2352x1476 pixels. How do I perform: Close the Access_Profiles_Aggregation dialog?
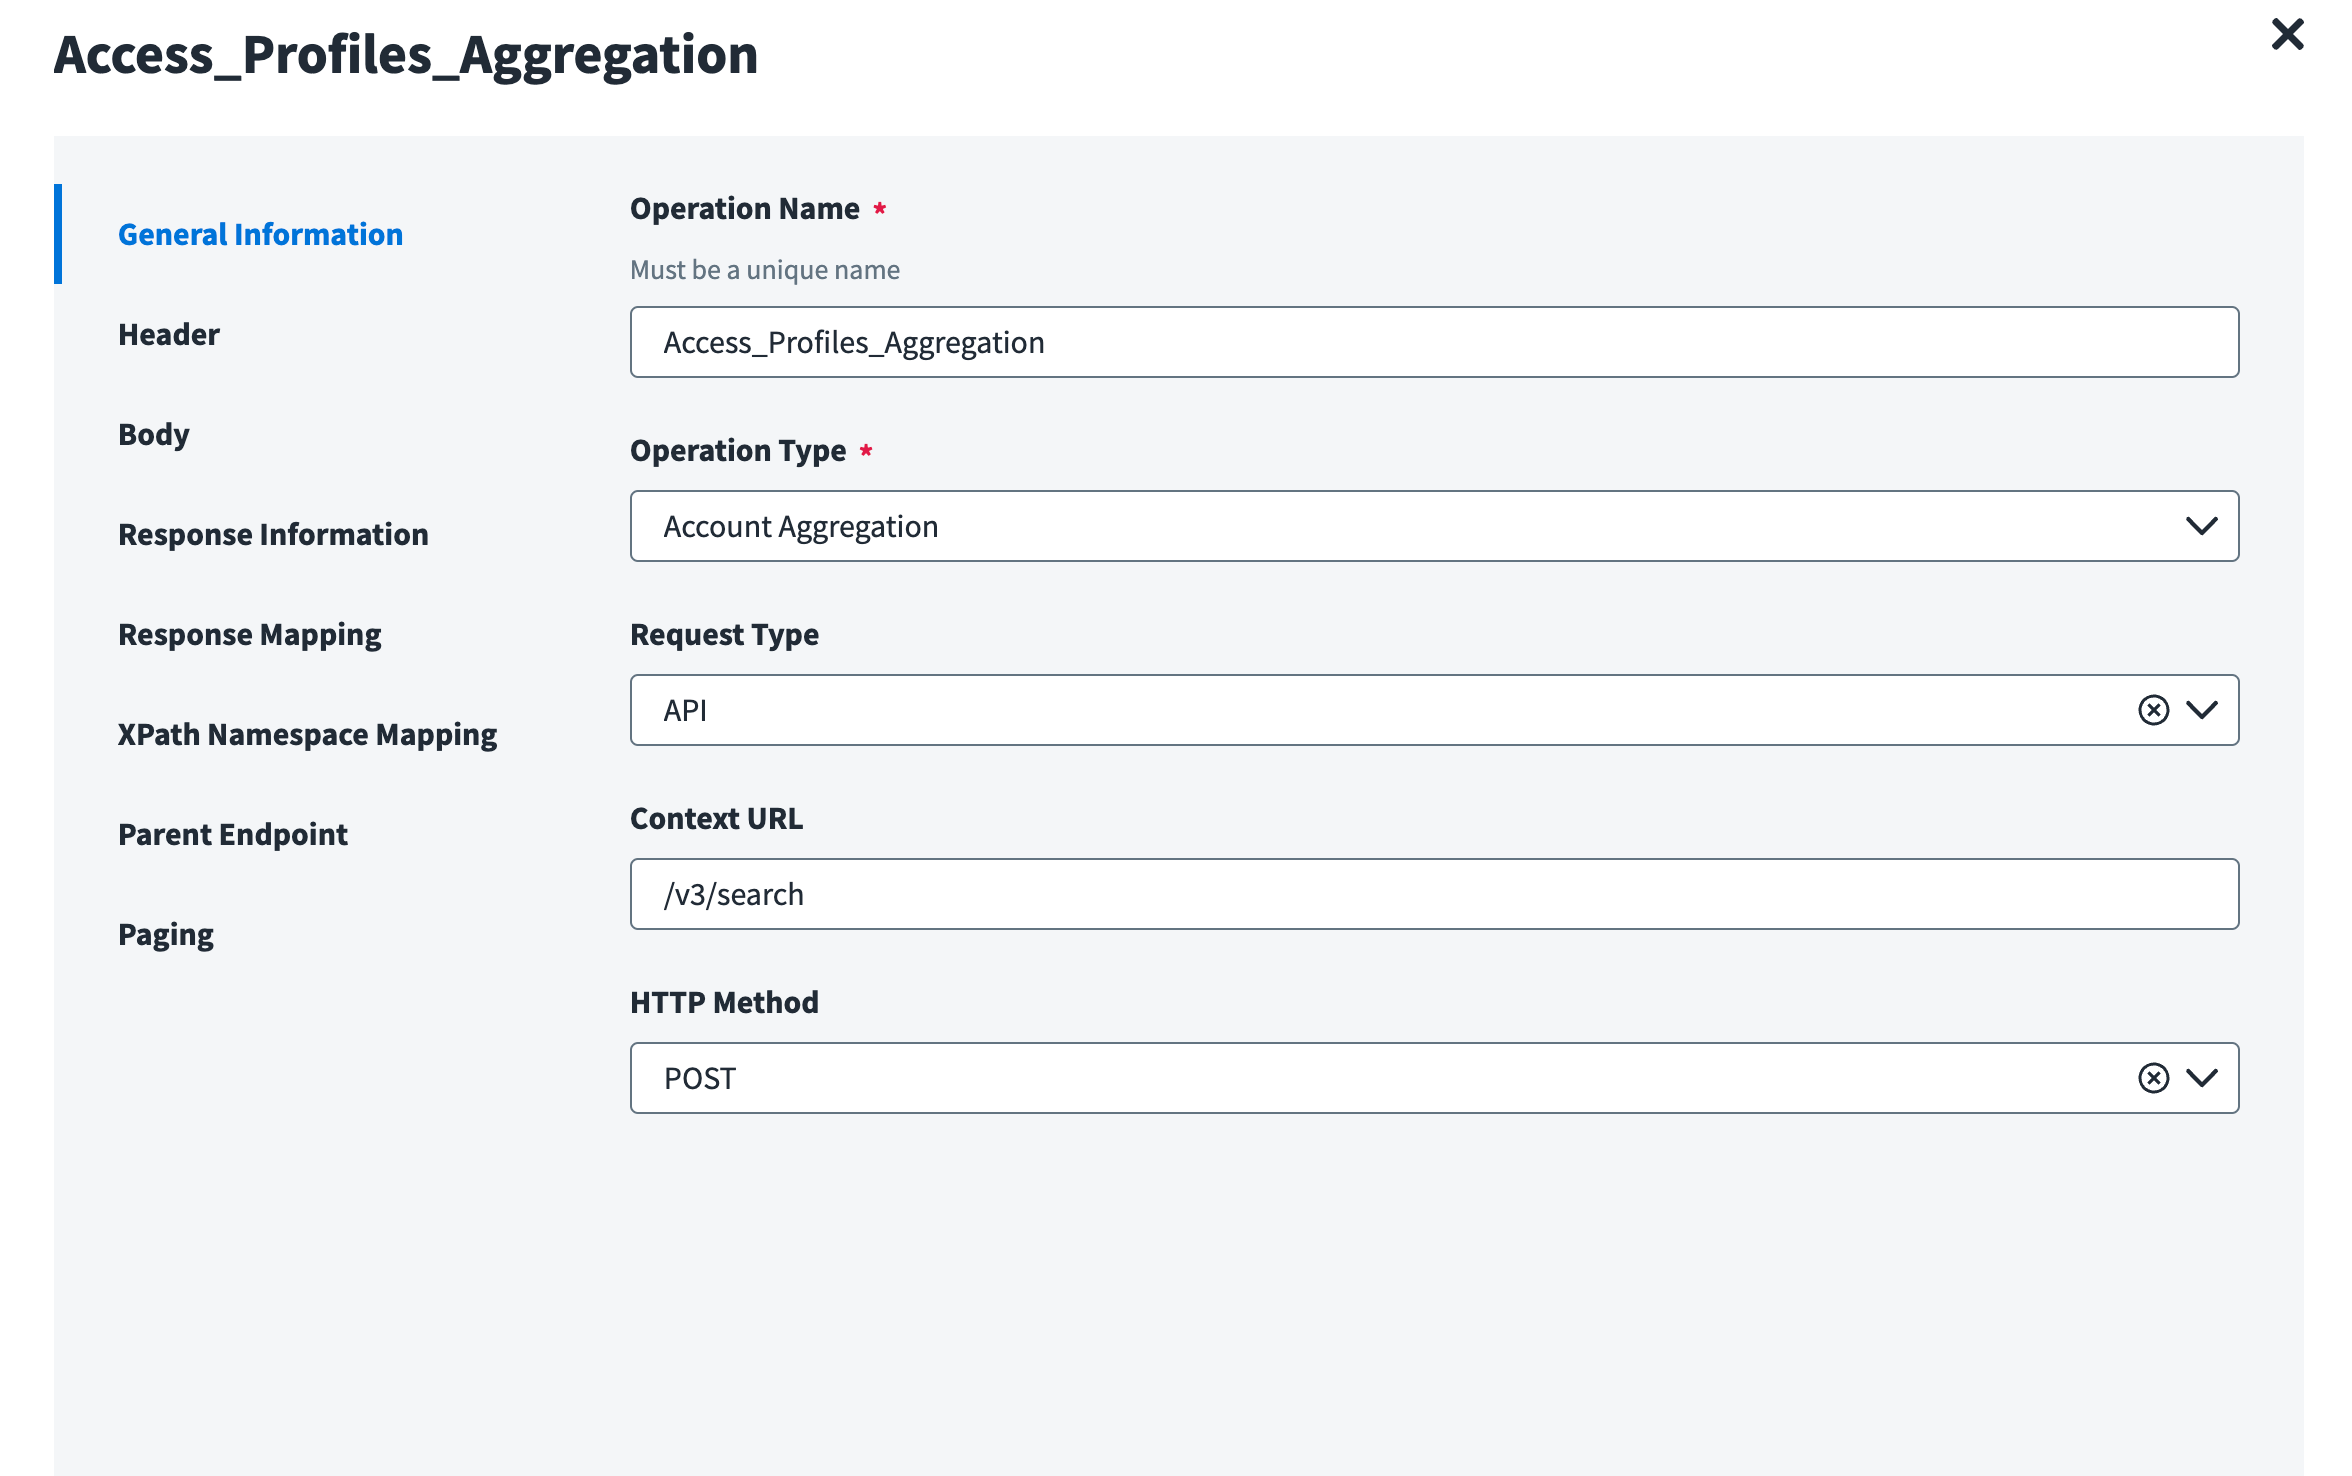(x=2287, y=35)
